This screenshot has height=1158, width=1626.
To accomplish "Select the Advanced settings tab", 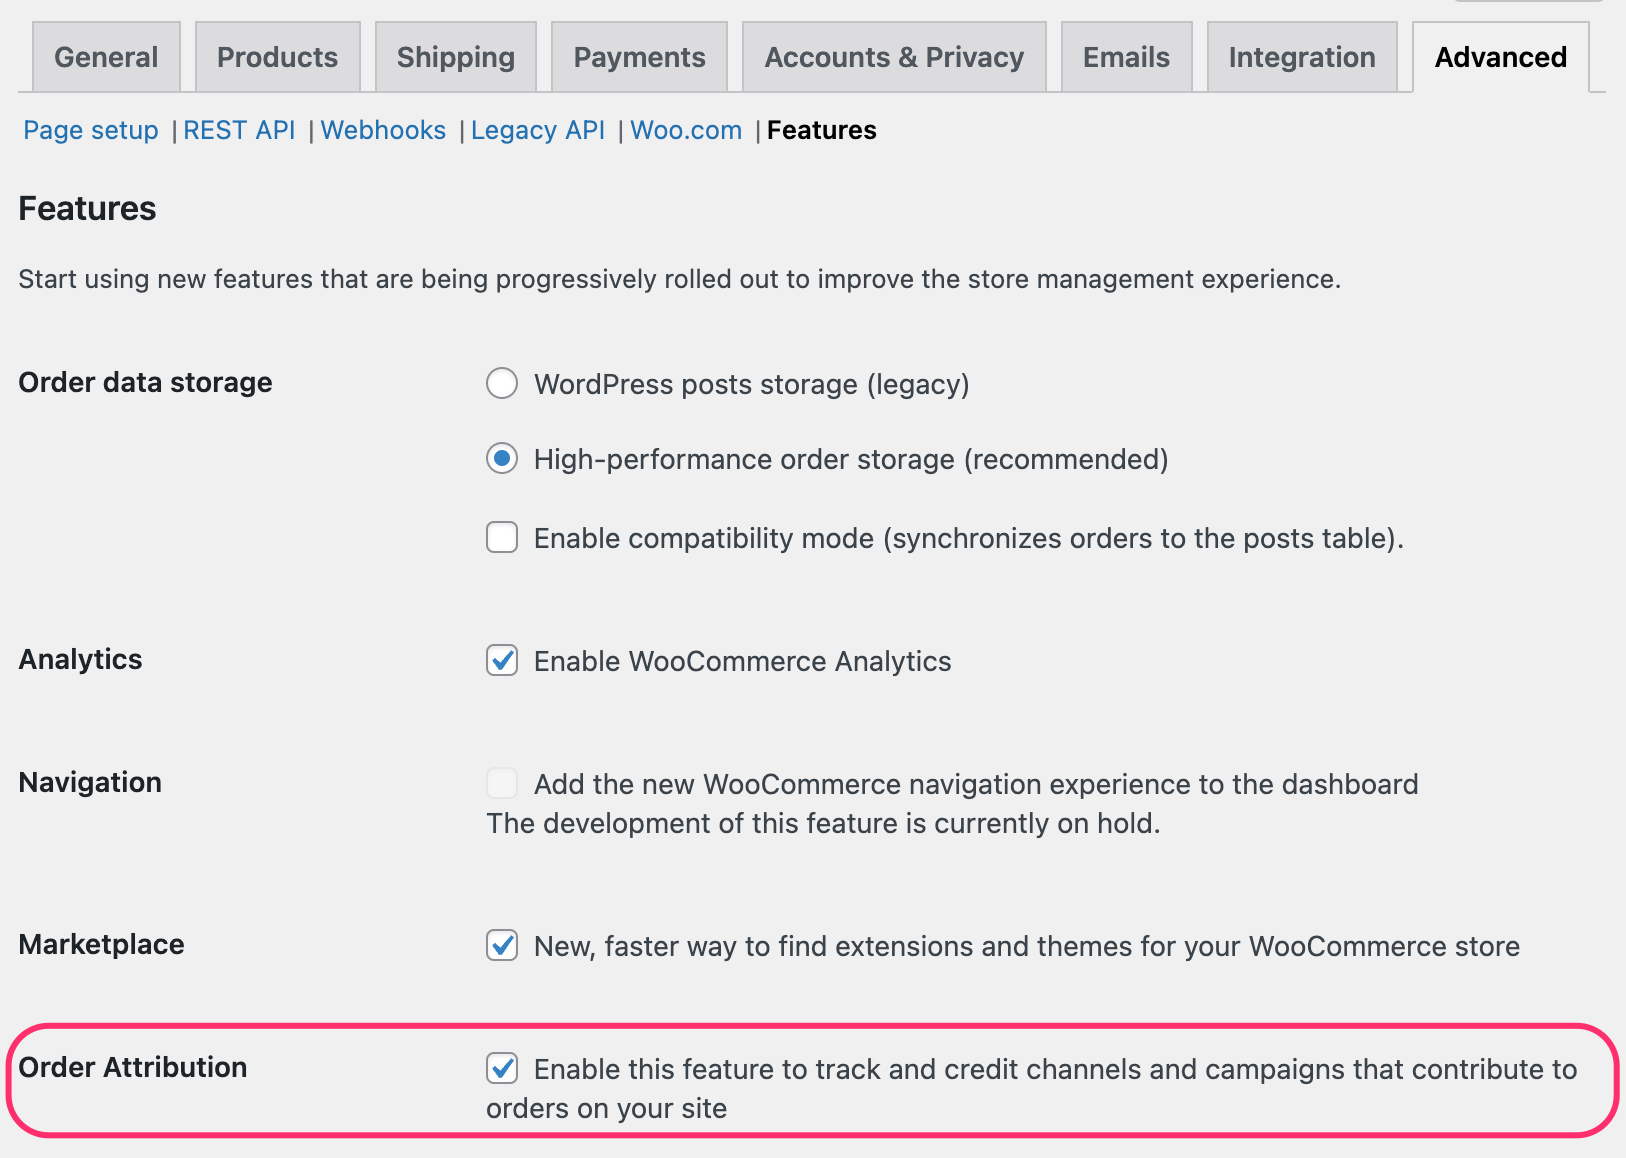I will coord(1500,57).
